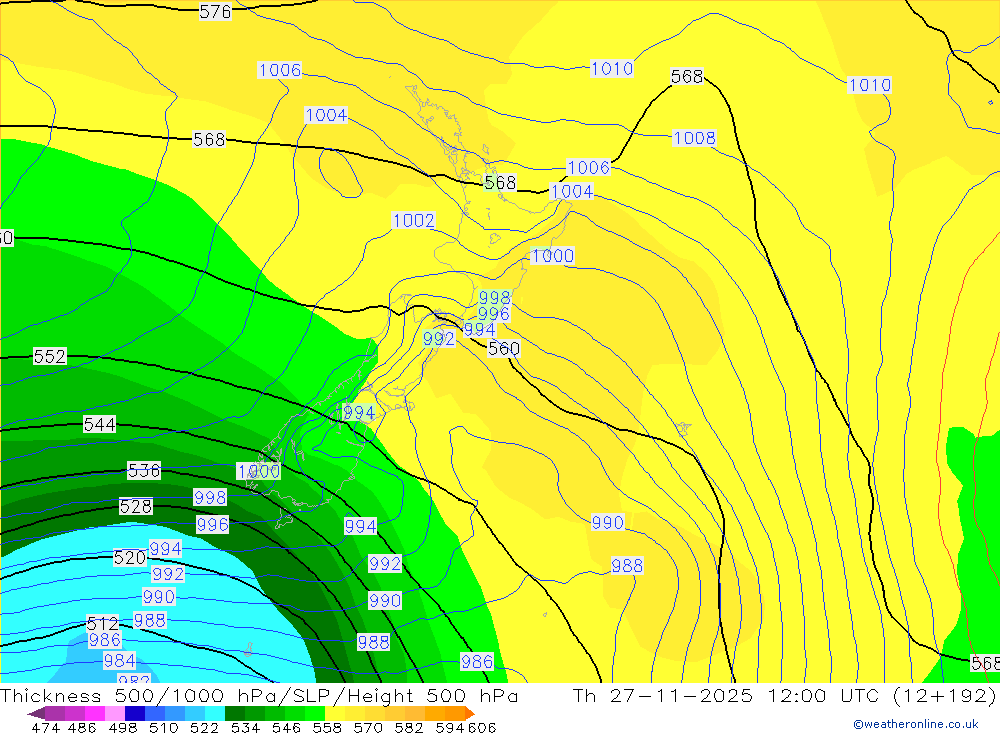
Task: Click the map title 'Thickness 500/1000 hPa/SLP/Height 500 hPa'
Action: tap(259, 695)
